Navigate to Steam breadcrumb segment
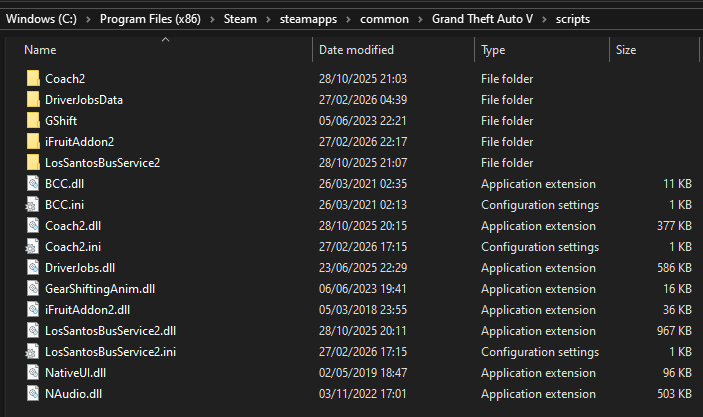Screen dimensions: 703x417 [240, 19]
